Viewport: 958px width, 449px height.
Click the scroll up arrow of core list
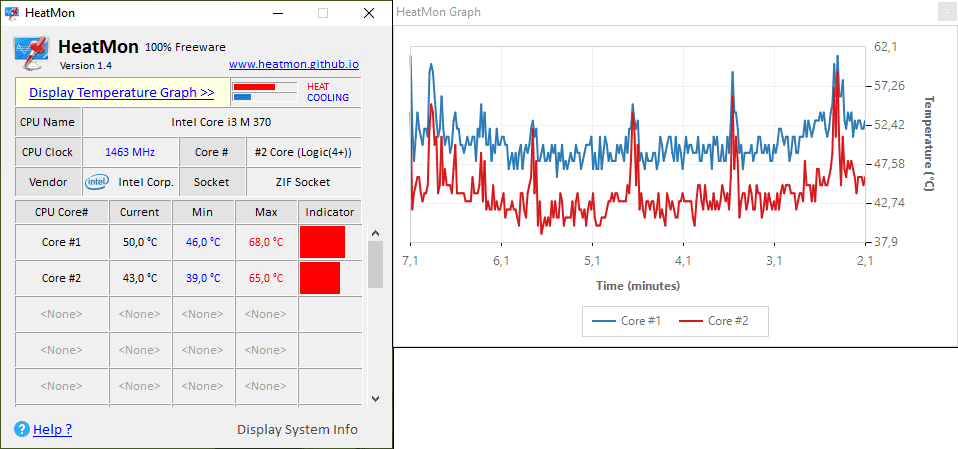click(376, 233)
